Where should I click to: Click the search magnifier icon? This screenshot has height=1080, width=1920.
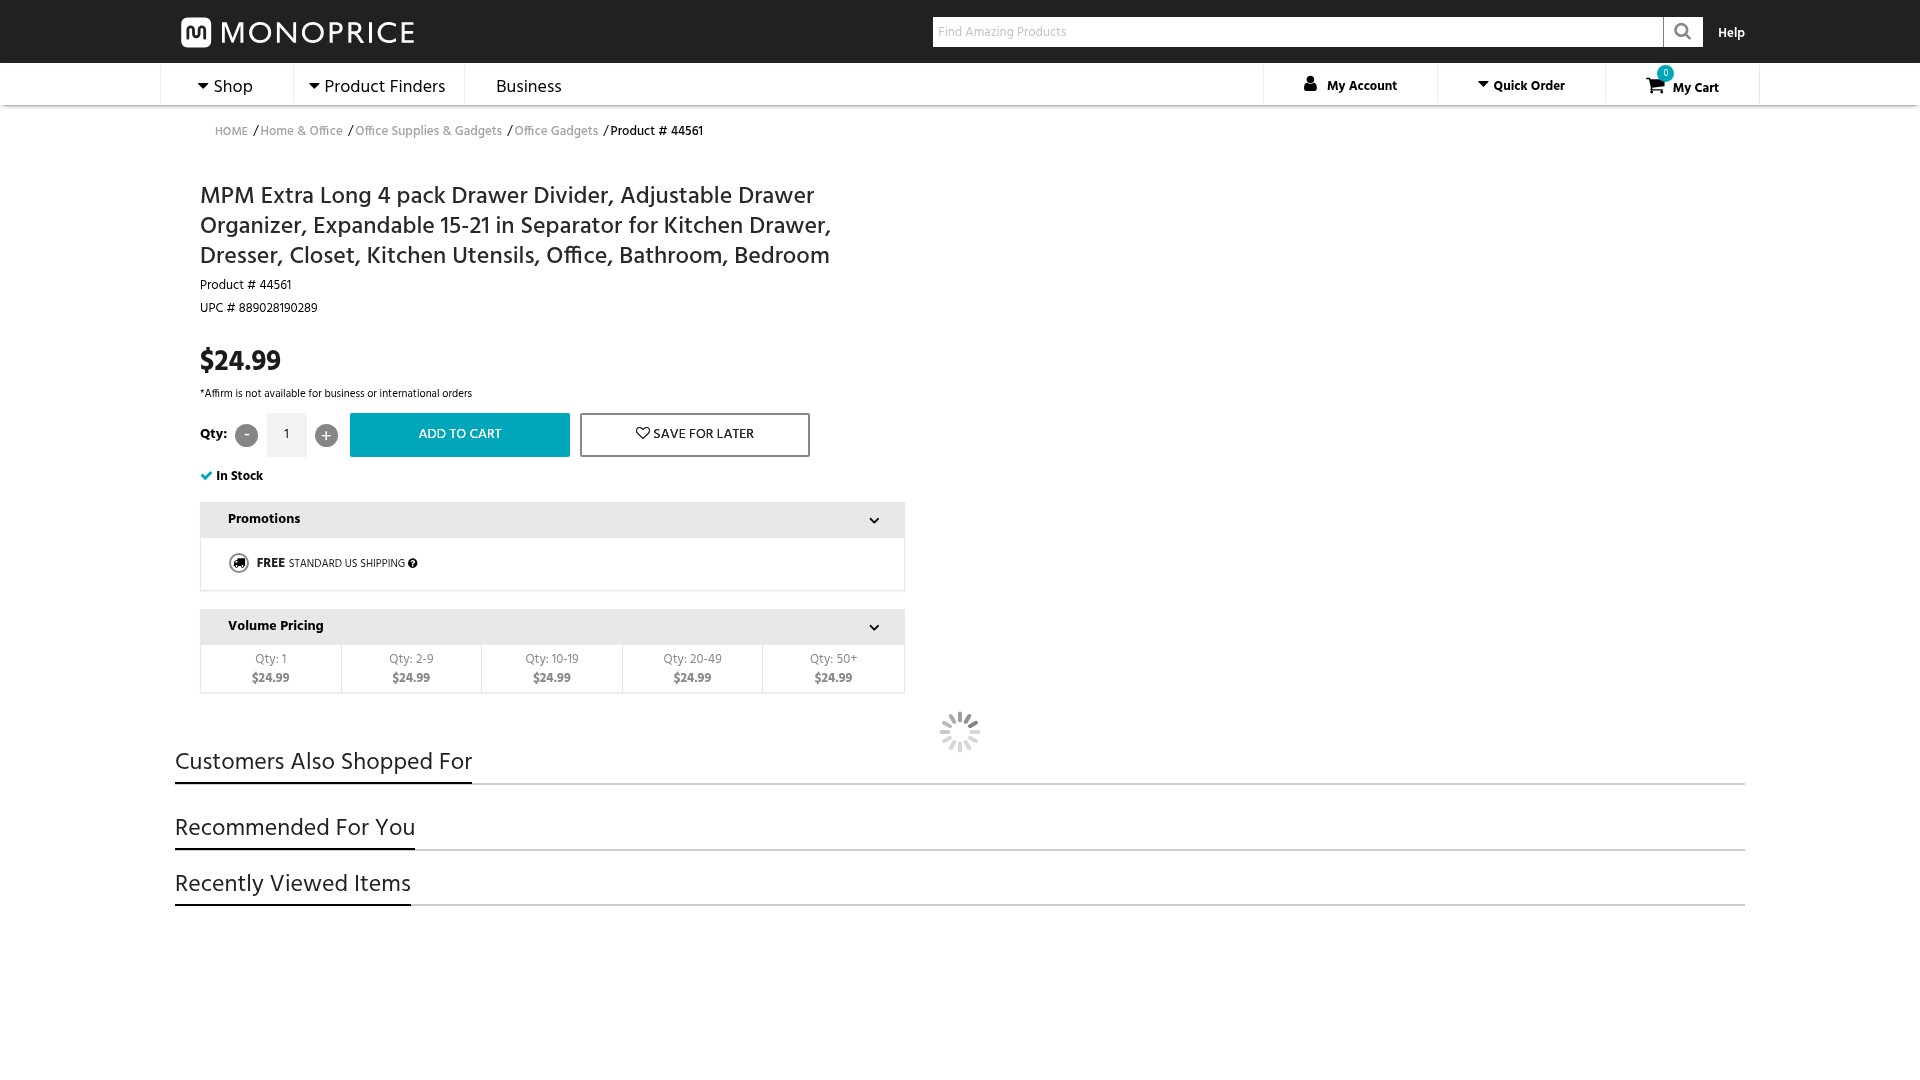click(1683, 32)
